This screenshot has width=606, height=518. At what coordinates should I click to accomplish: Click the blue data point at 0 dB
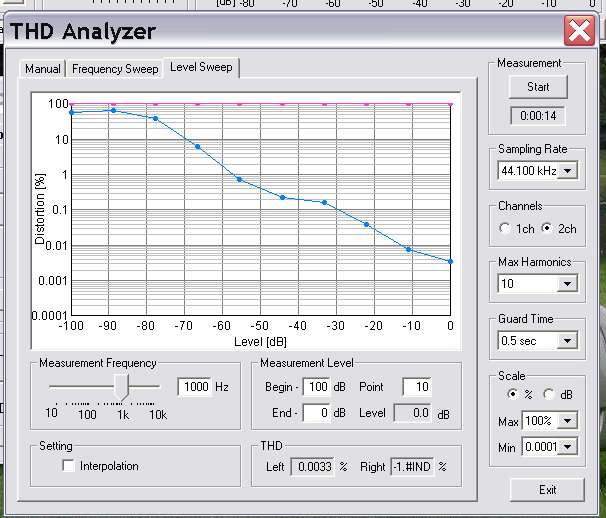[x=450, y=262]
